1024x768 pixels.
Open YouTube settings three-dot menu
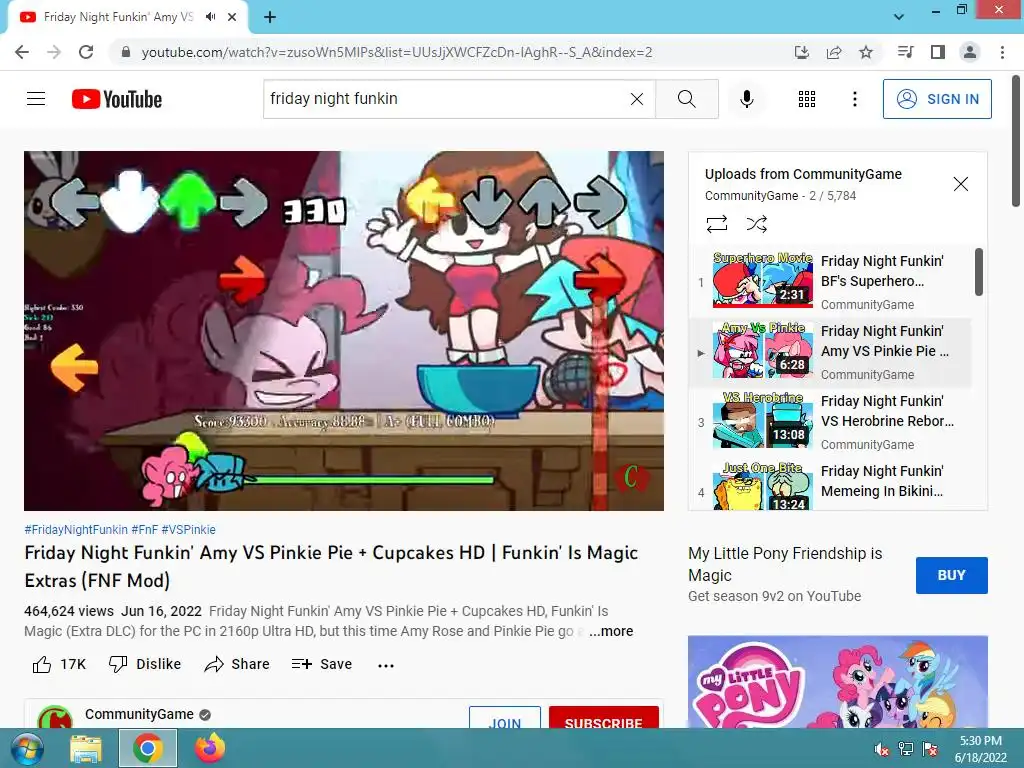coord(854,99)
